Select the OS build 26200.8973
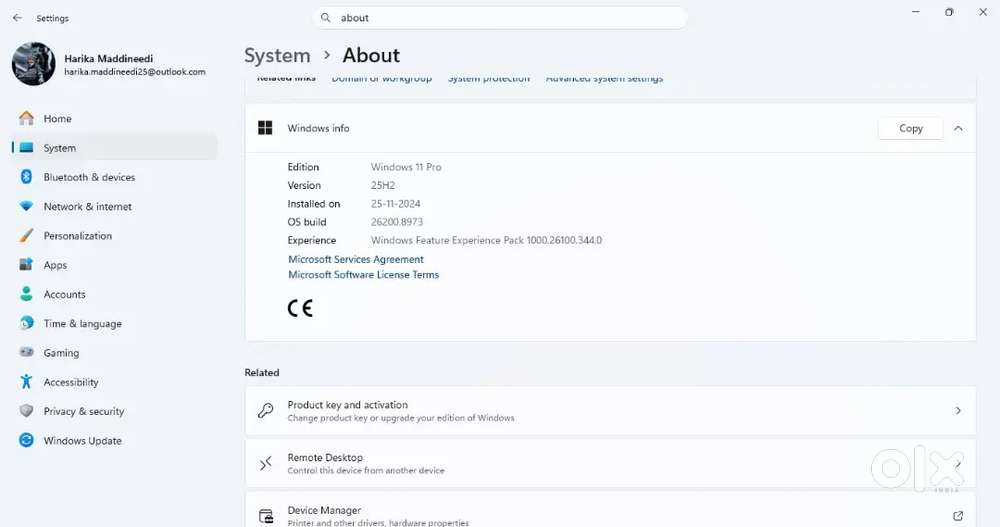The image size is (1000, 527). coord(397,222)
